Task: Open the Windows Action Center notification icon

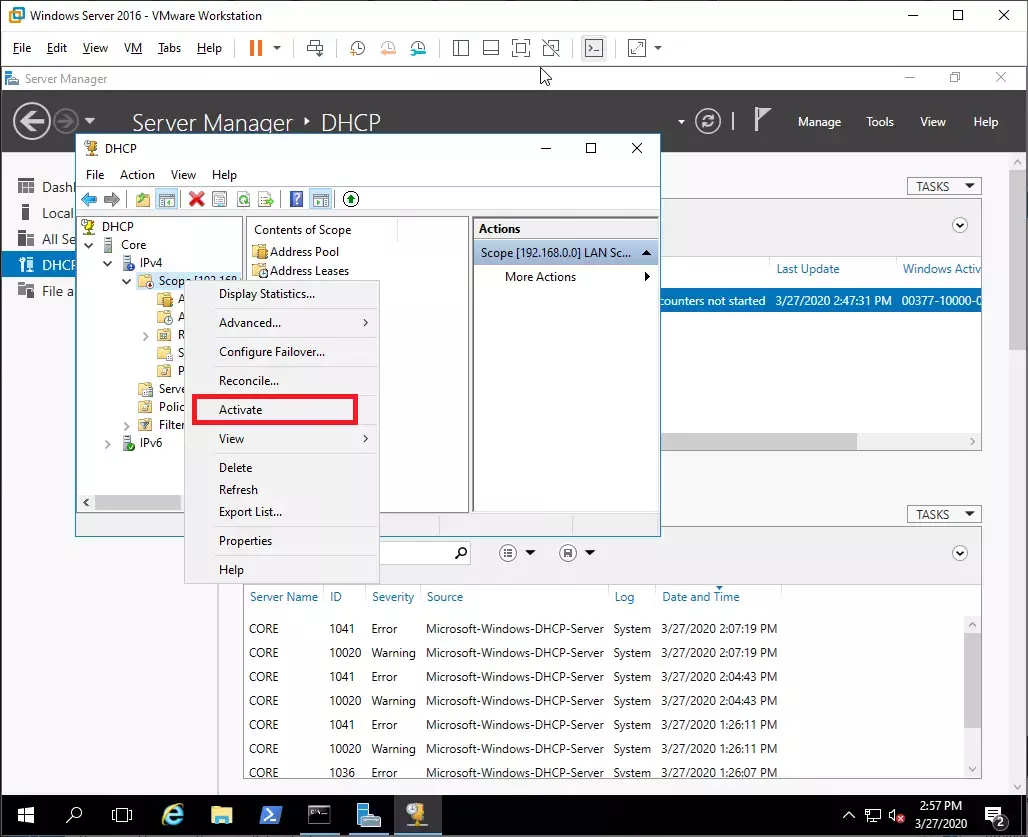Action: coord(996,817)
